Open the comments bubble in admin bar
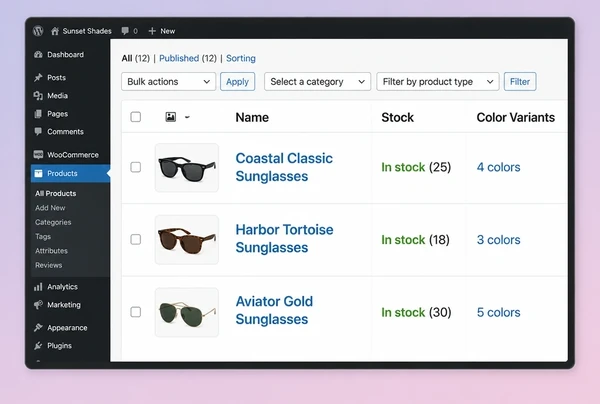The height and width of the screenshot is (404, 600). click(125, 31)
